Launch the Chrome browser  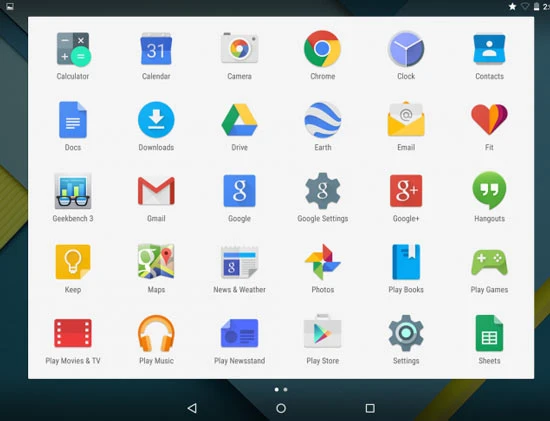pos(322,49)
